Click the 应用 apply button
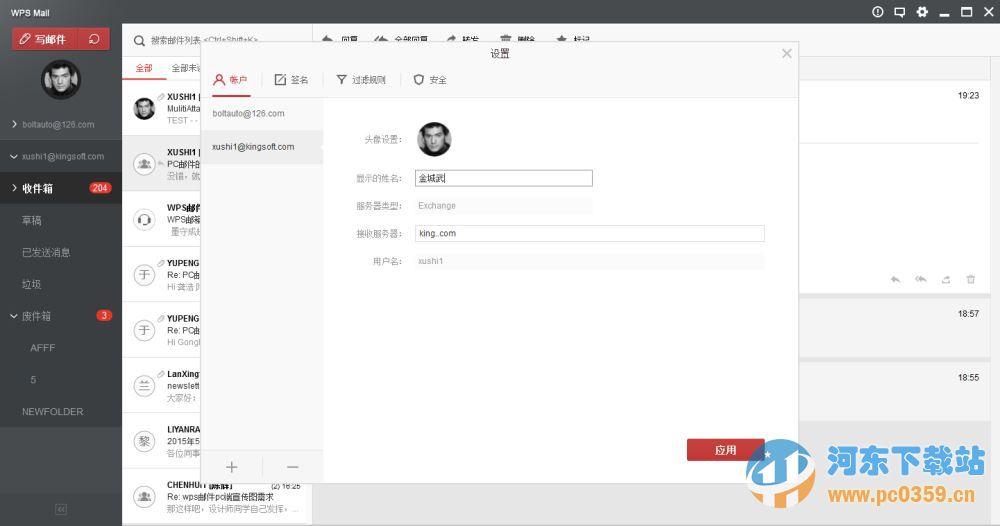This screenshot has width=1000, height=526. 725,449
